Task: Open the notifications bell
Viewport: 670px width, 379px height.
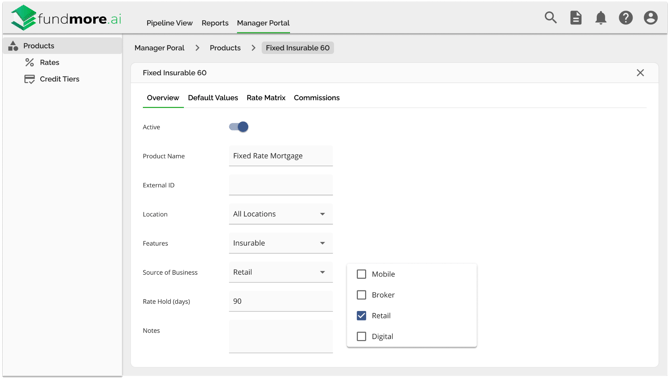Action: point(601,18)
